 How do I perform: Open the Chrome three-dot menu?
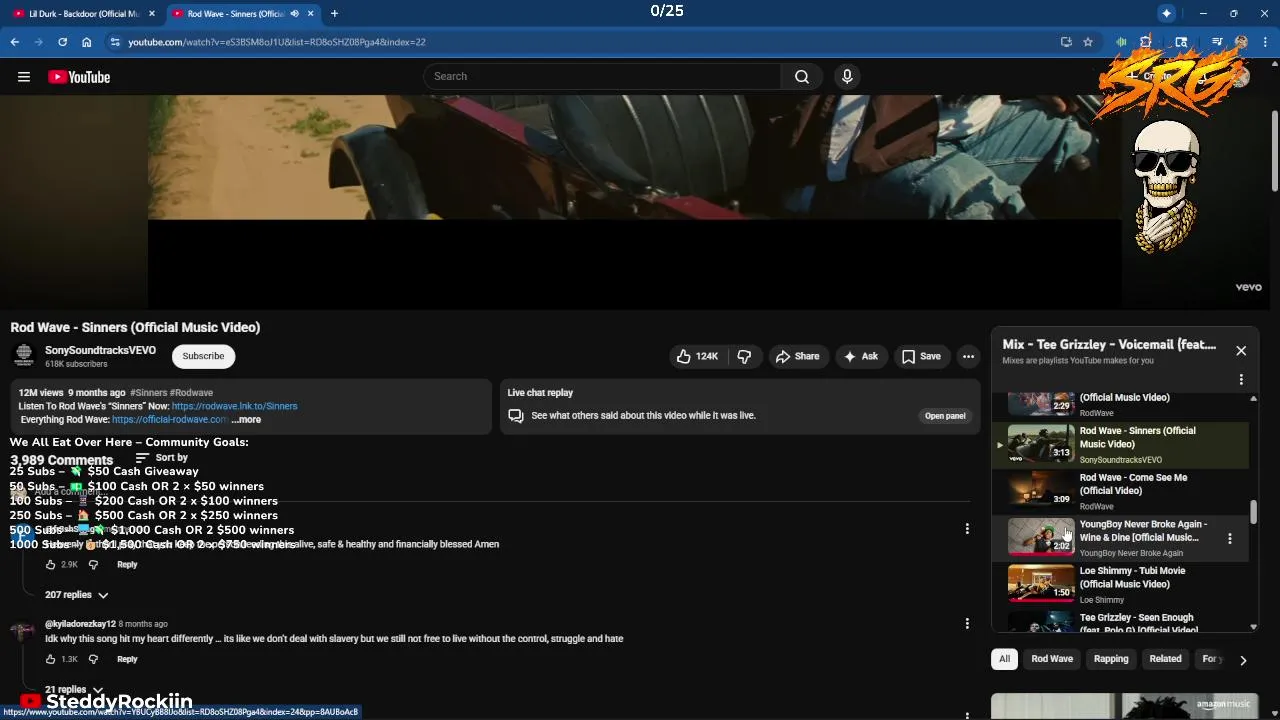coord(1266,42)
